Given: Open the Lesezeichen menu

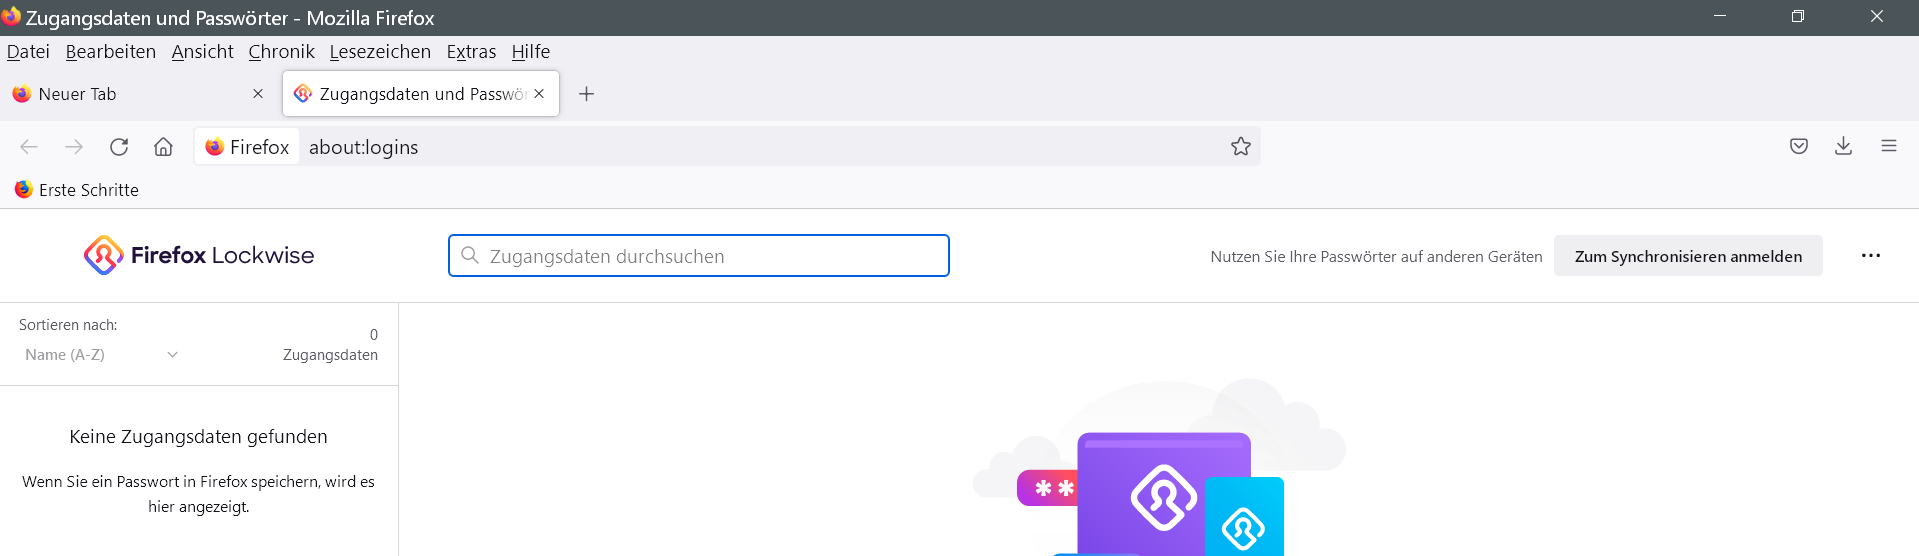Looking at the screenshot, I should [380, 51].
